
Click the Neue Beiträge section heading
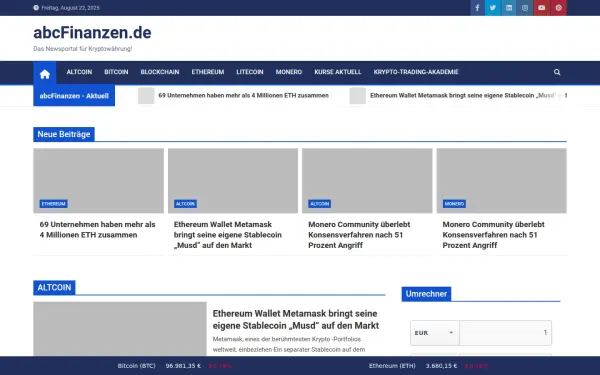pyautogui.click(x=64, y=134)
